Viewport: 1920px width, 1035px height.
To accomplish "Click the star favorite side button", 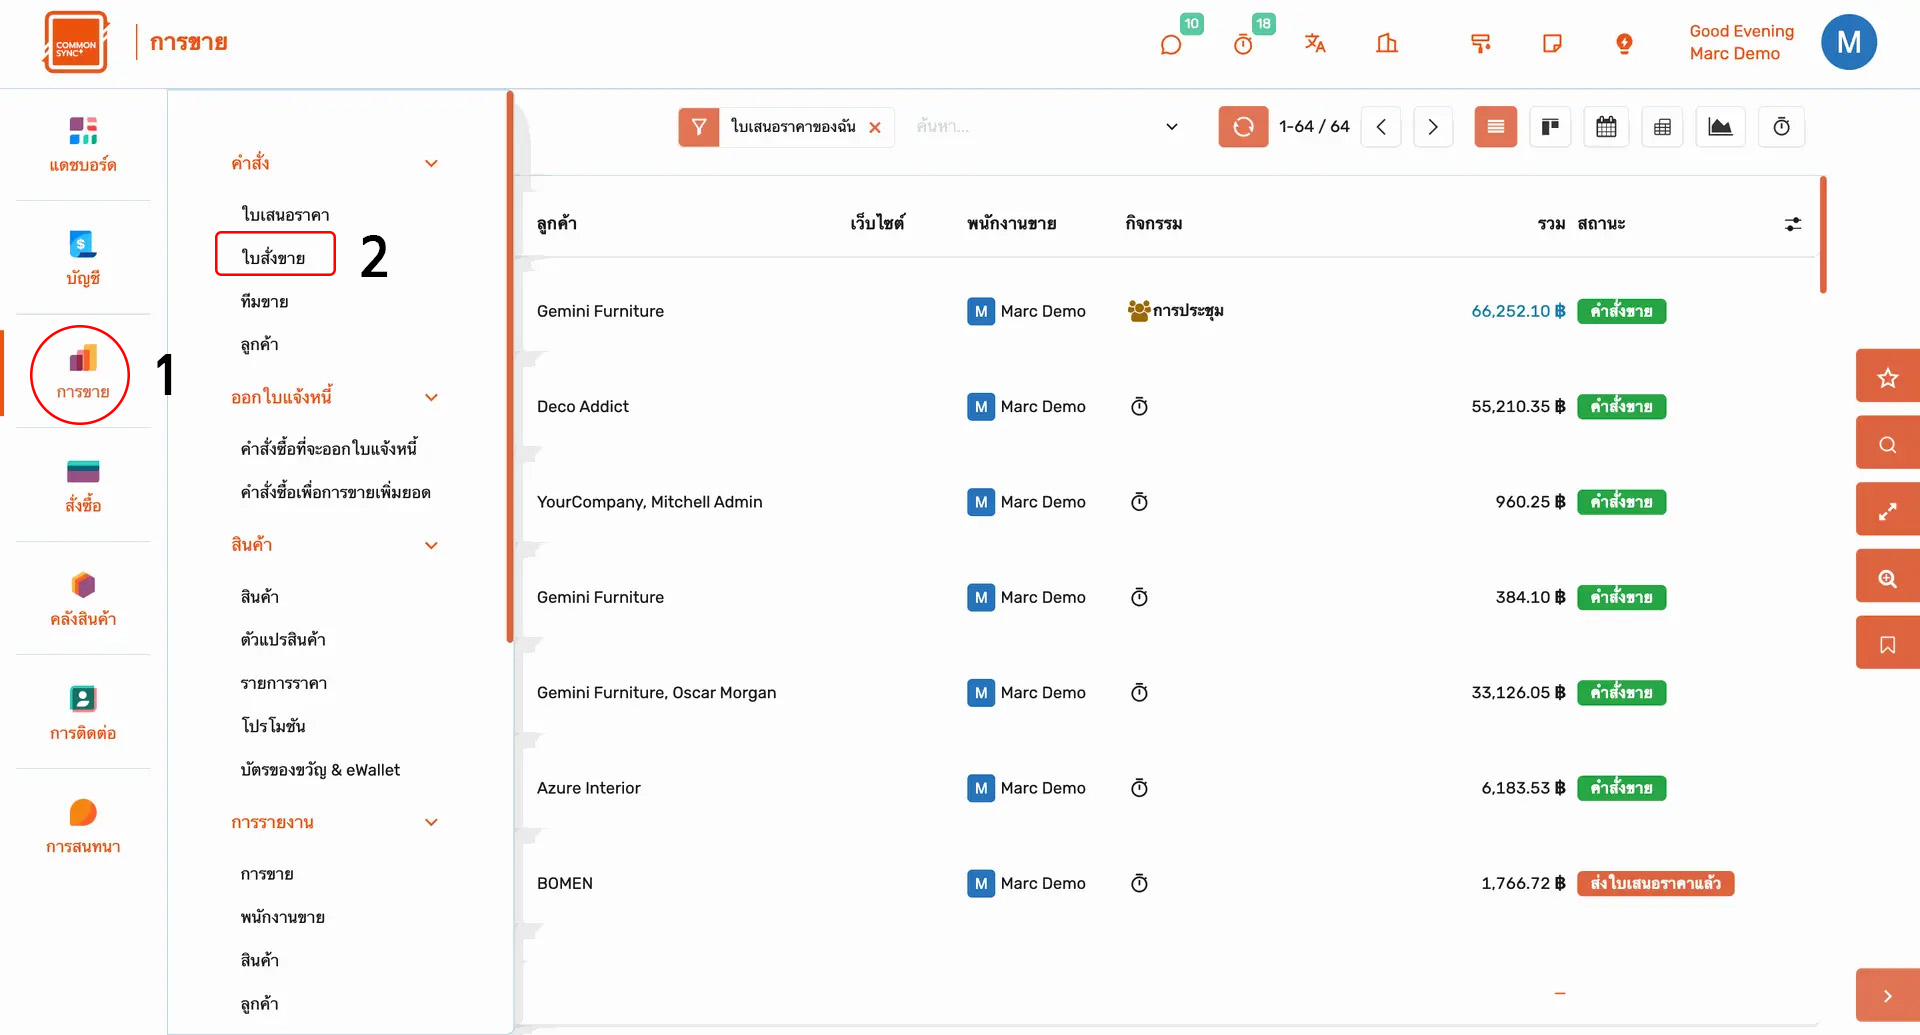I will [x=1887, y=378].
